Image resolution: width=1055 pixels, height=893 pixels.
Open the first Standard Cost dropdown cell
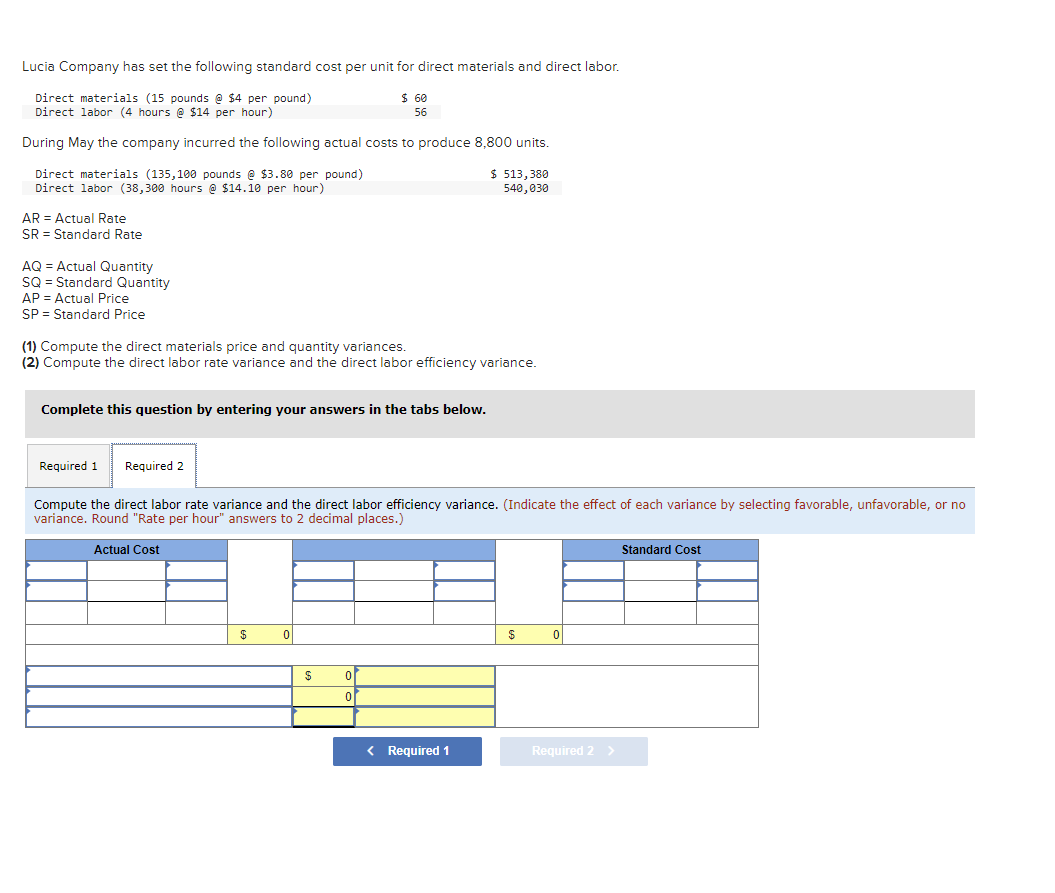tap(595, 570)
